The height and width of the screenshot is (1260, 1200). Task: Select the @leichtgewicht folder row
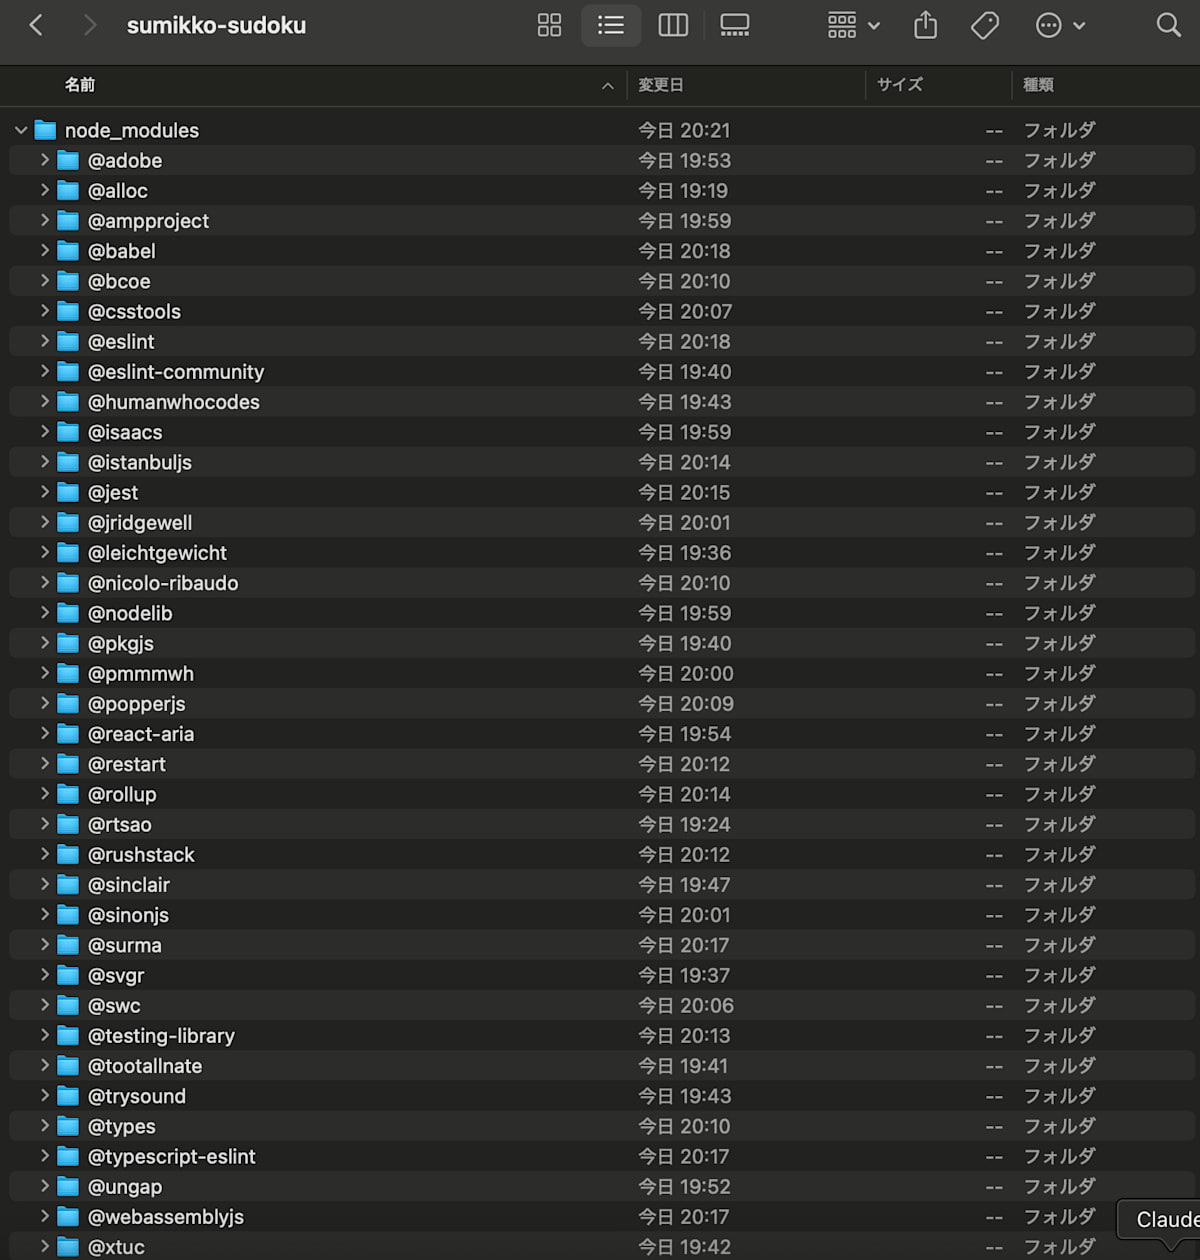pyautogui.click(x=602, y=553)
